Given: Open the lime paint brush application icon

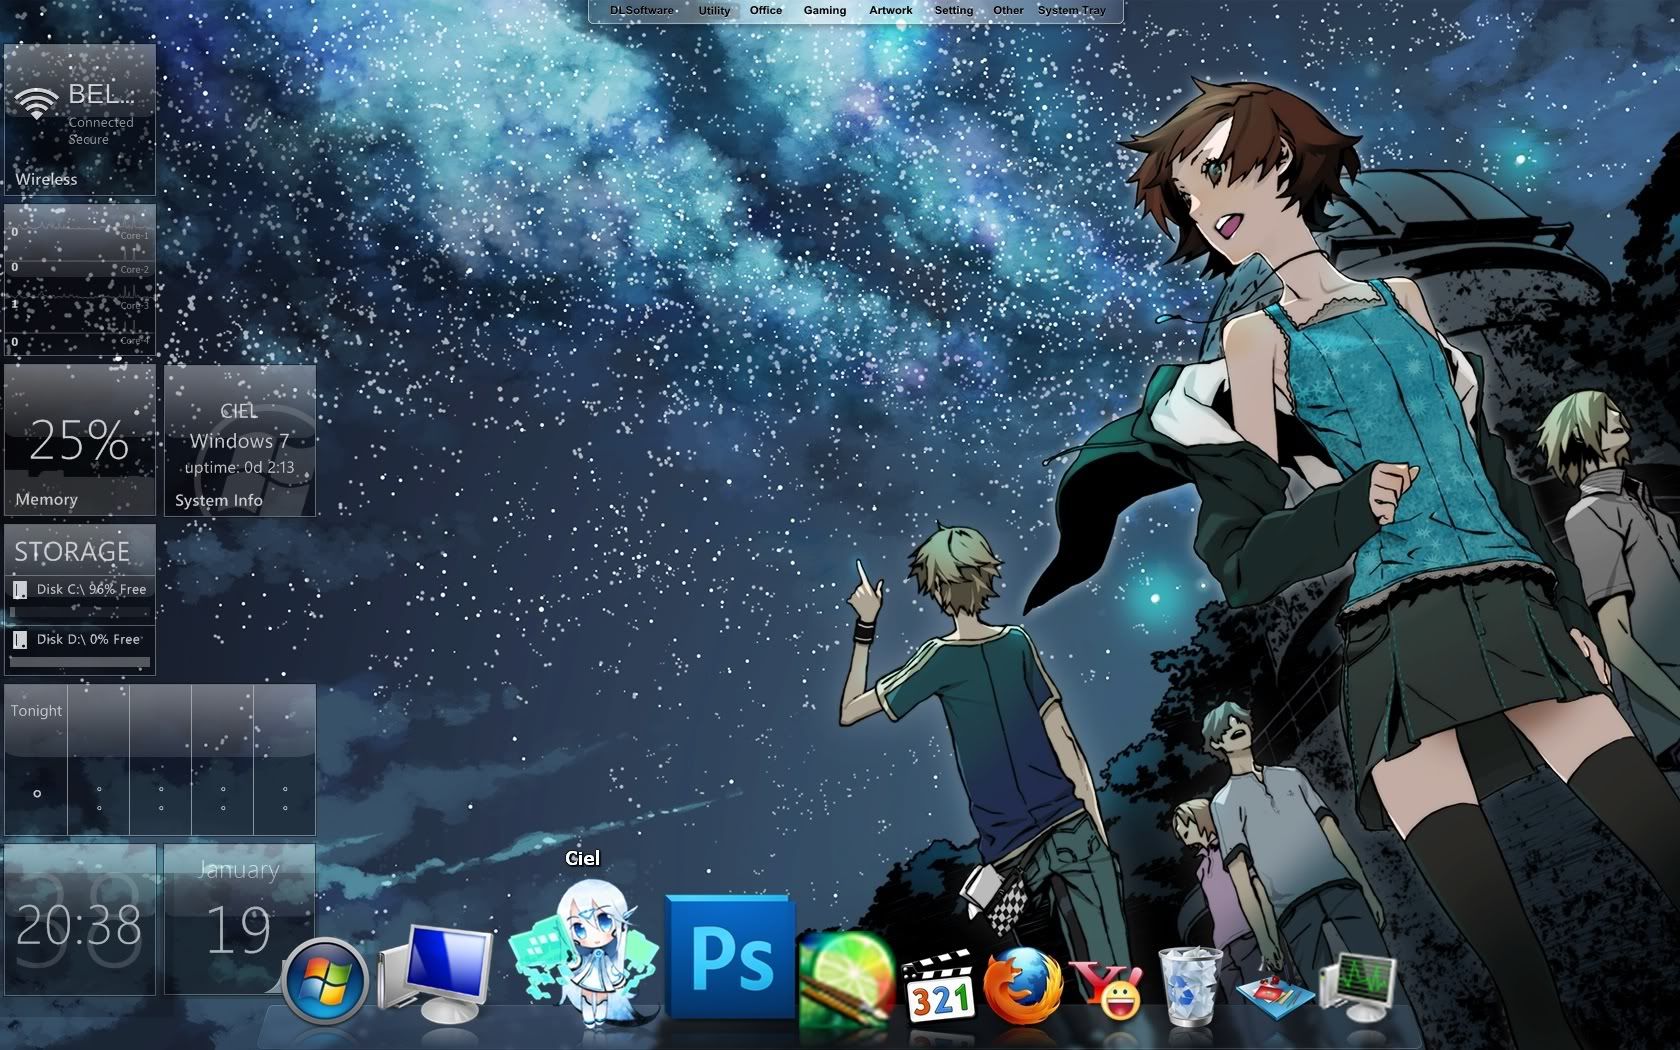Looking at the screenshot, I should 847,979.
